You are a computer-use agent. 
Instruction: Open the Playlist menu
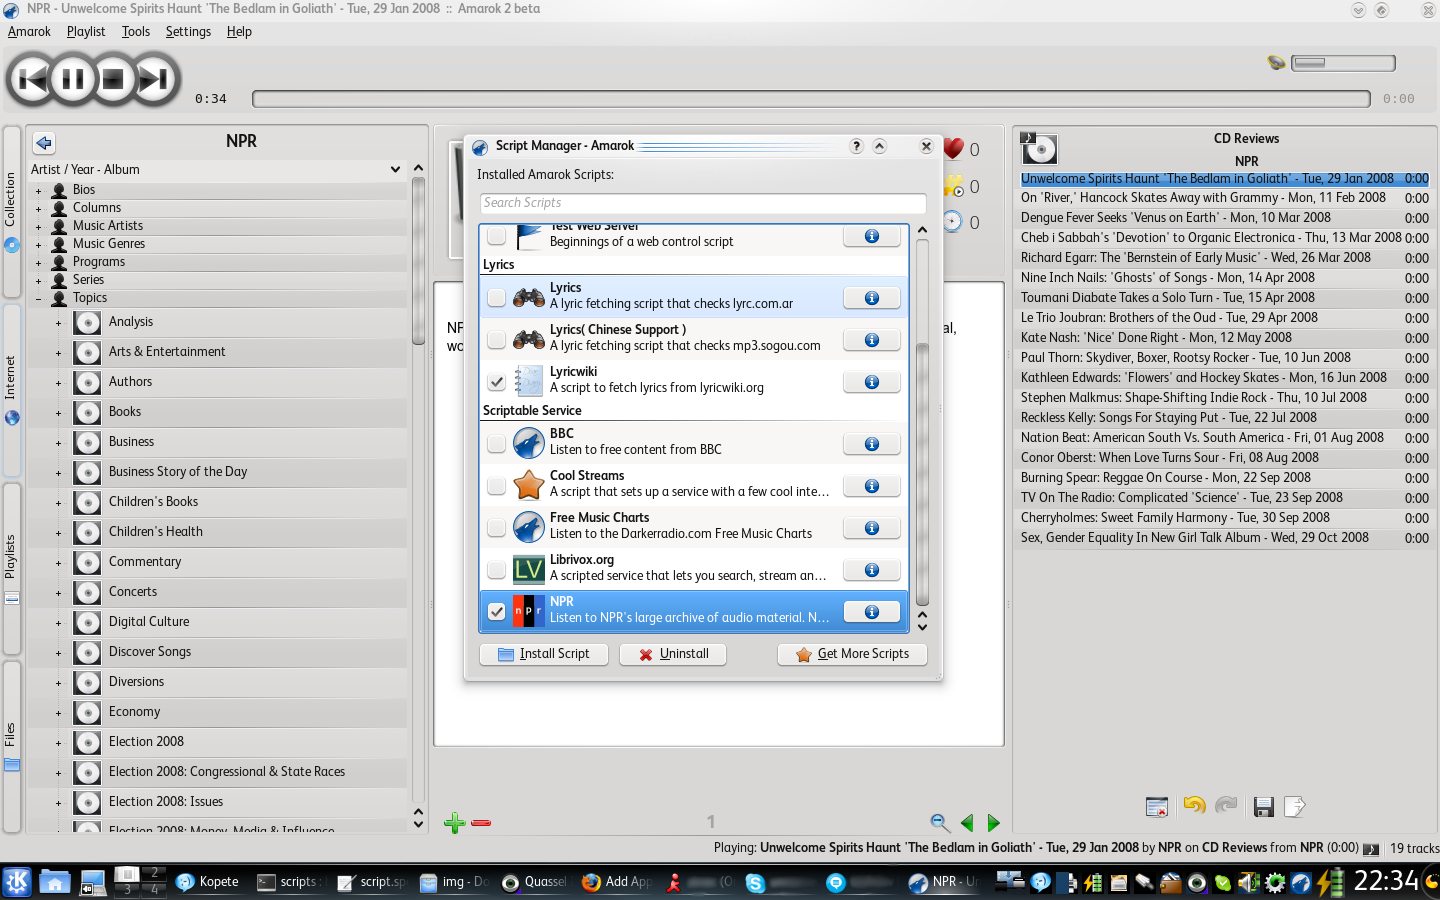(86, 32)
